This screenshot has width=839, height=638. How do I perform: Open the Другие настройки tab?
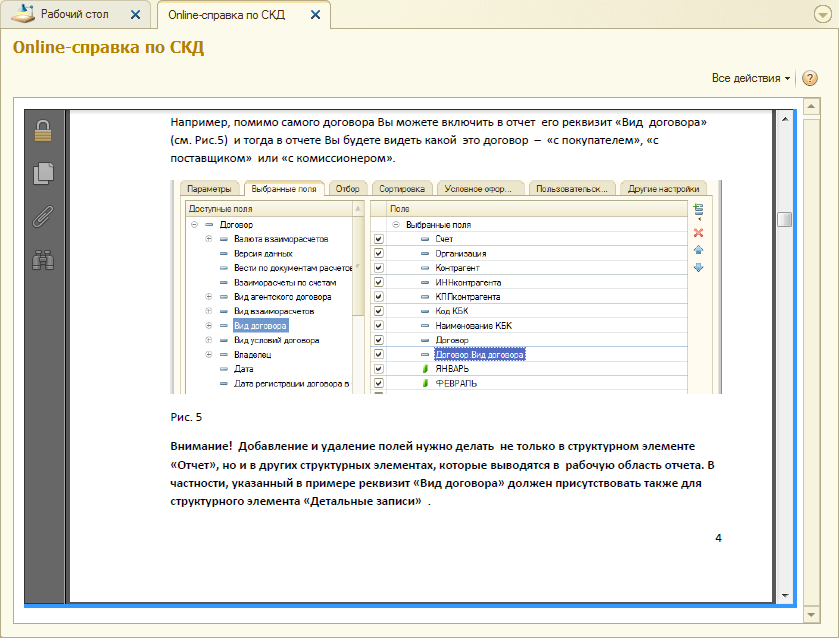point(663,189)
